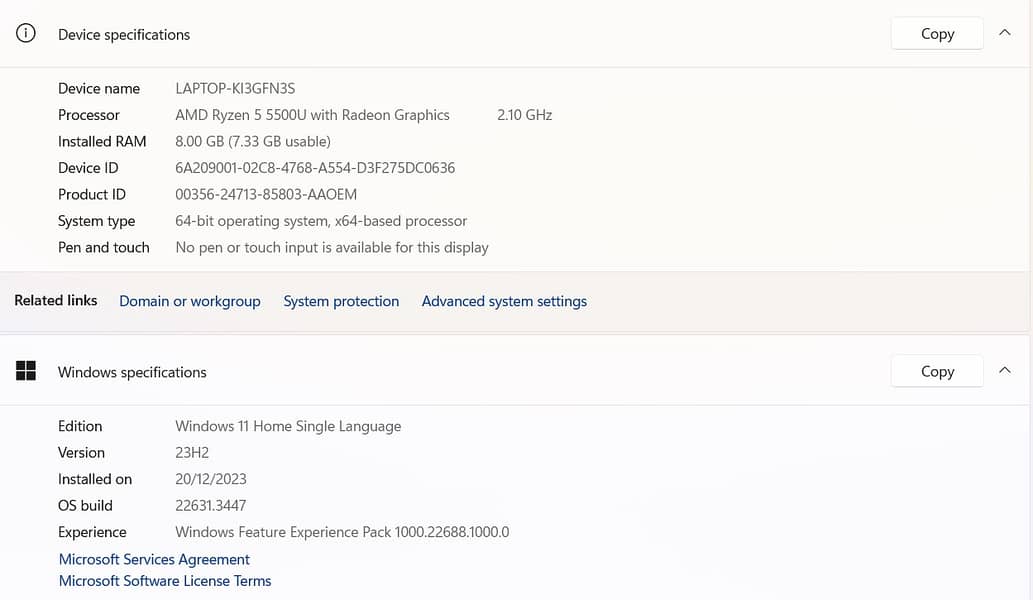Open Advanced system settings
The width and height of the screenshot is (1033, 600).
pos(504,301)
